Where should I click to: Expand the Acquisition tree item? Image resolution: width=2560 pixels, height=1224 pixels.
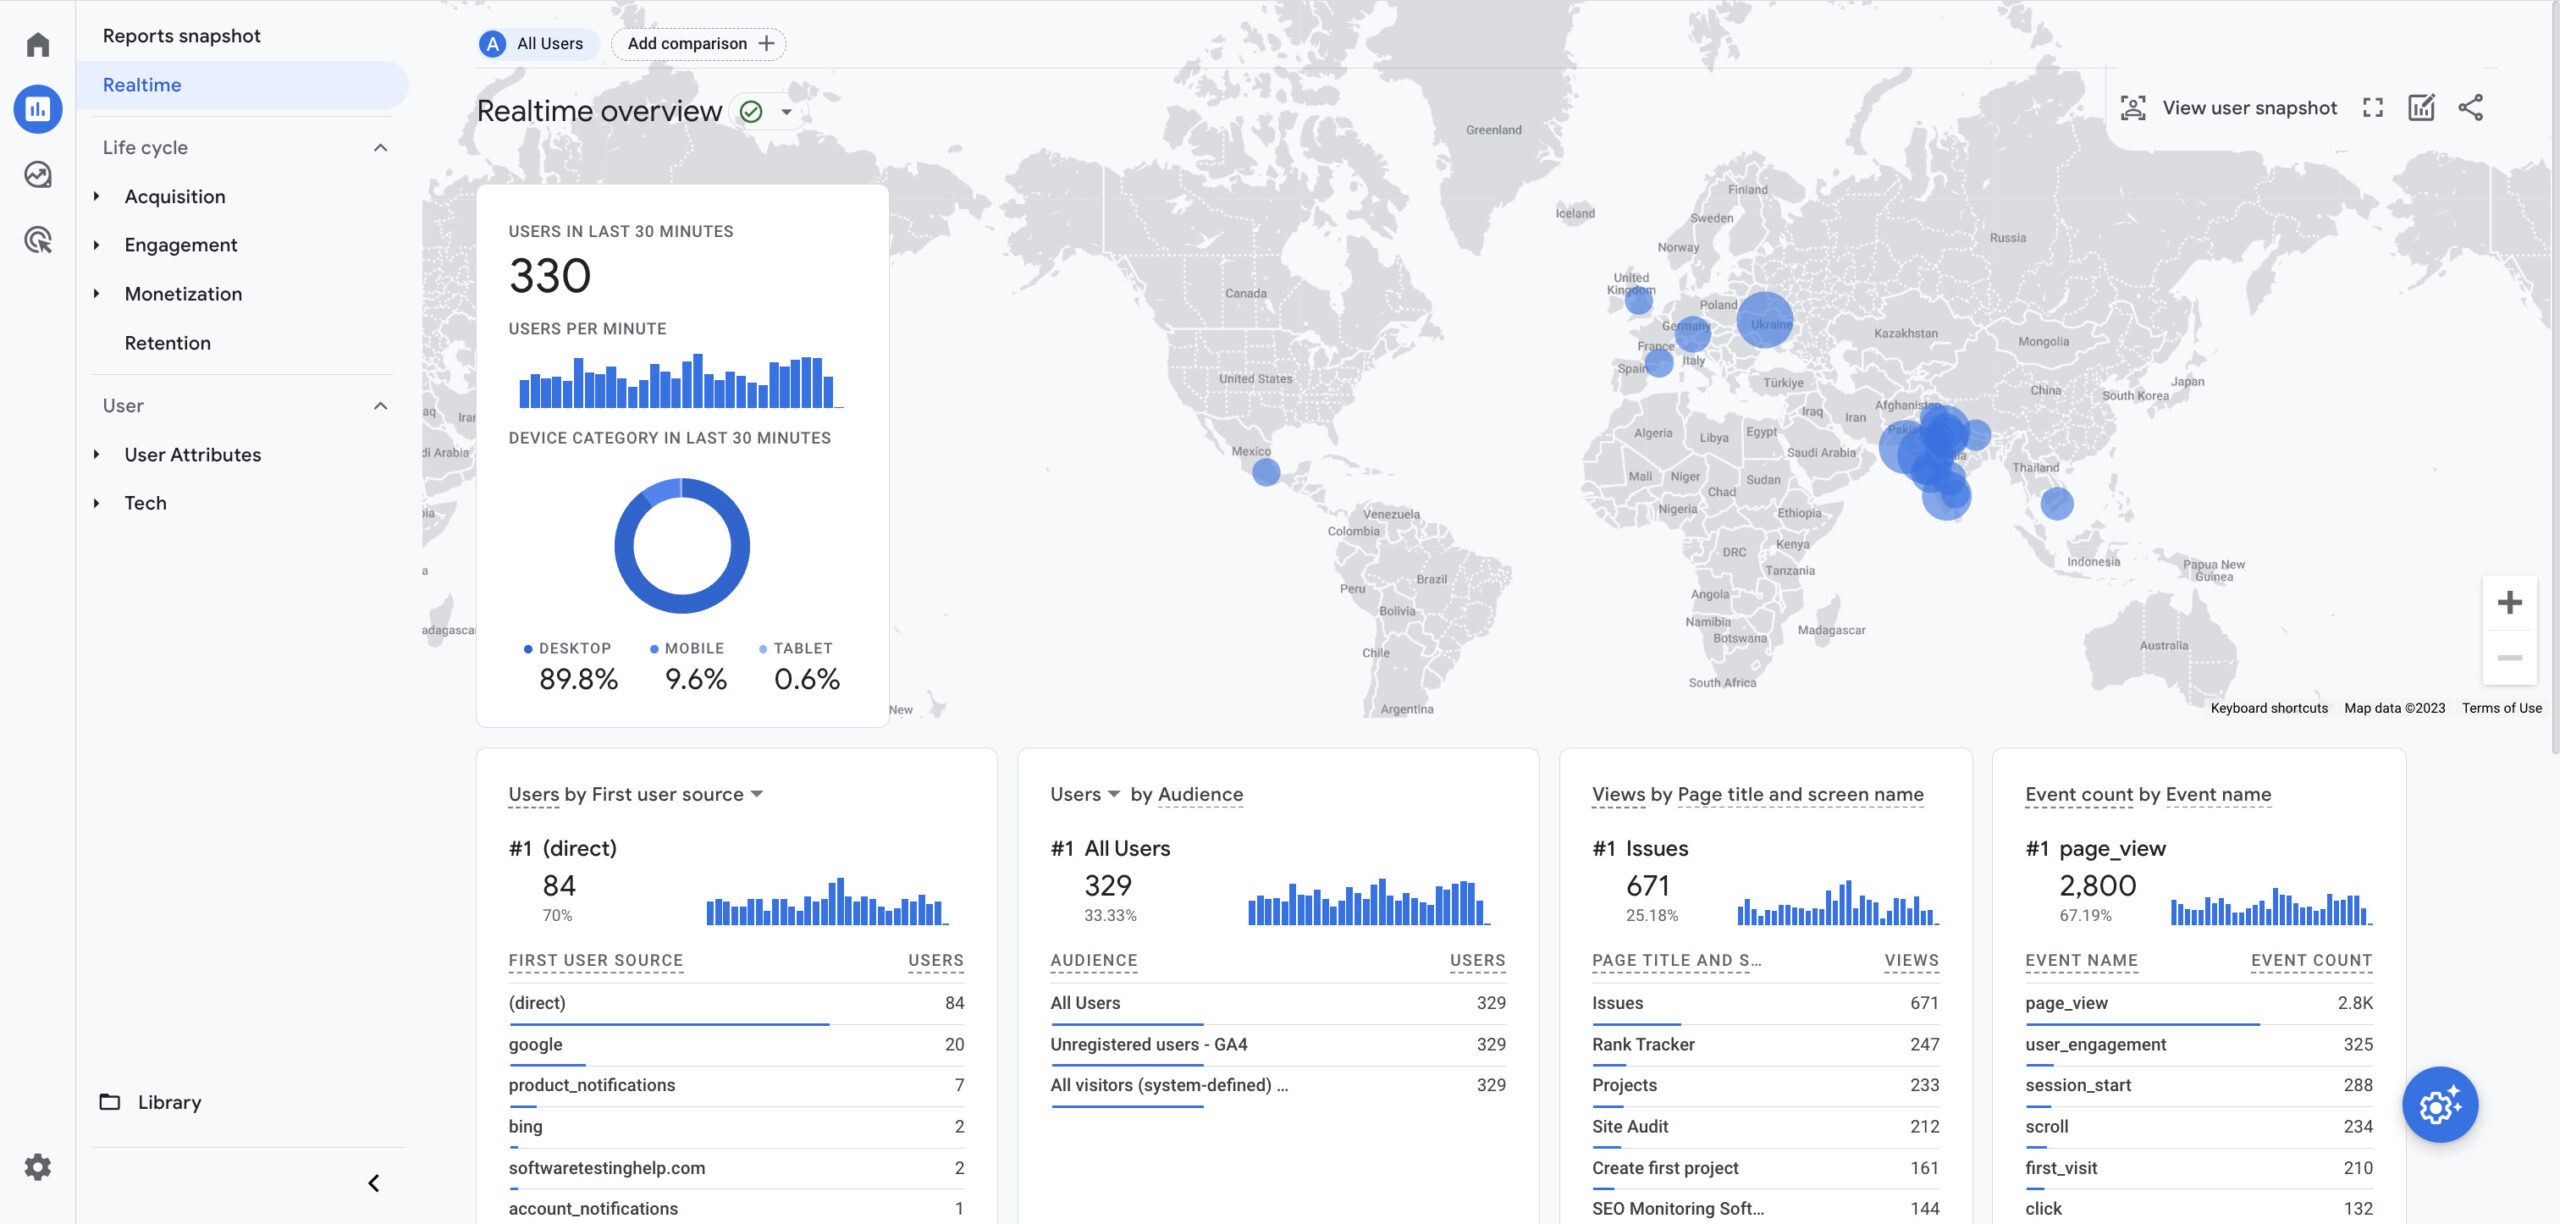click(97, 197)
